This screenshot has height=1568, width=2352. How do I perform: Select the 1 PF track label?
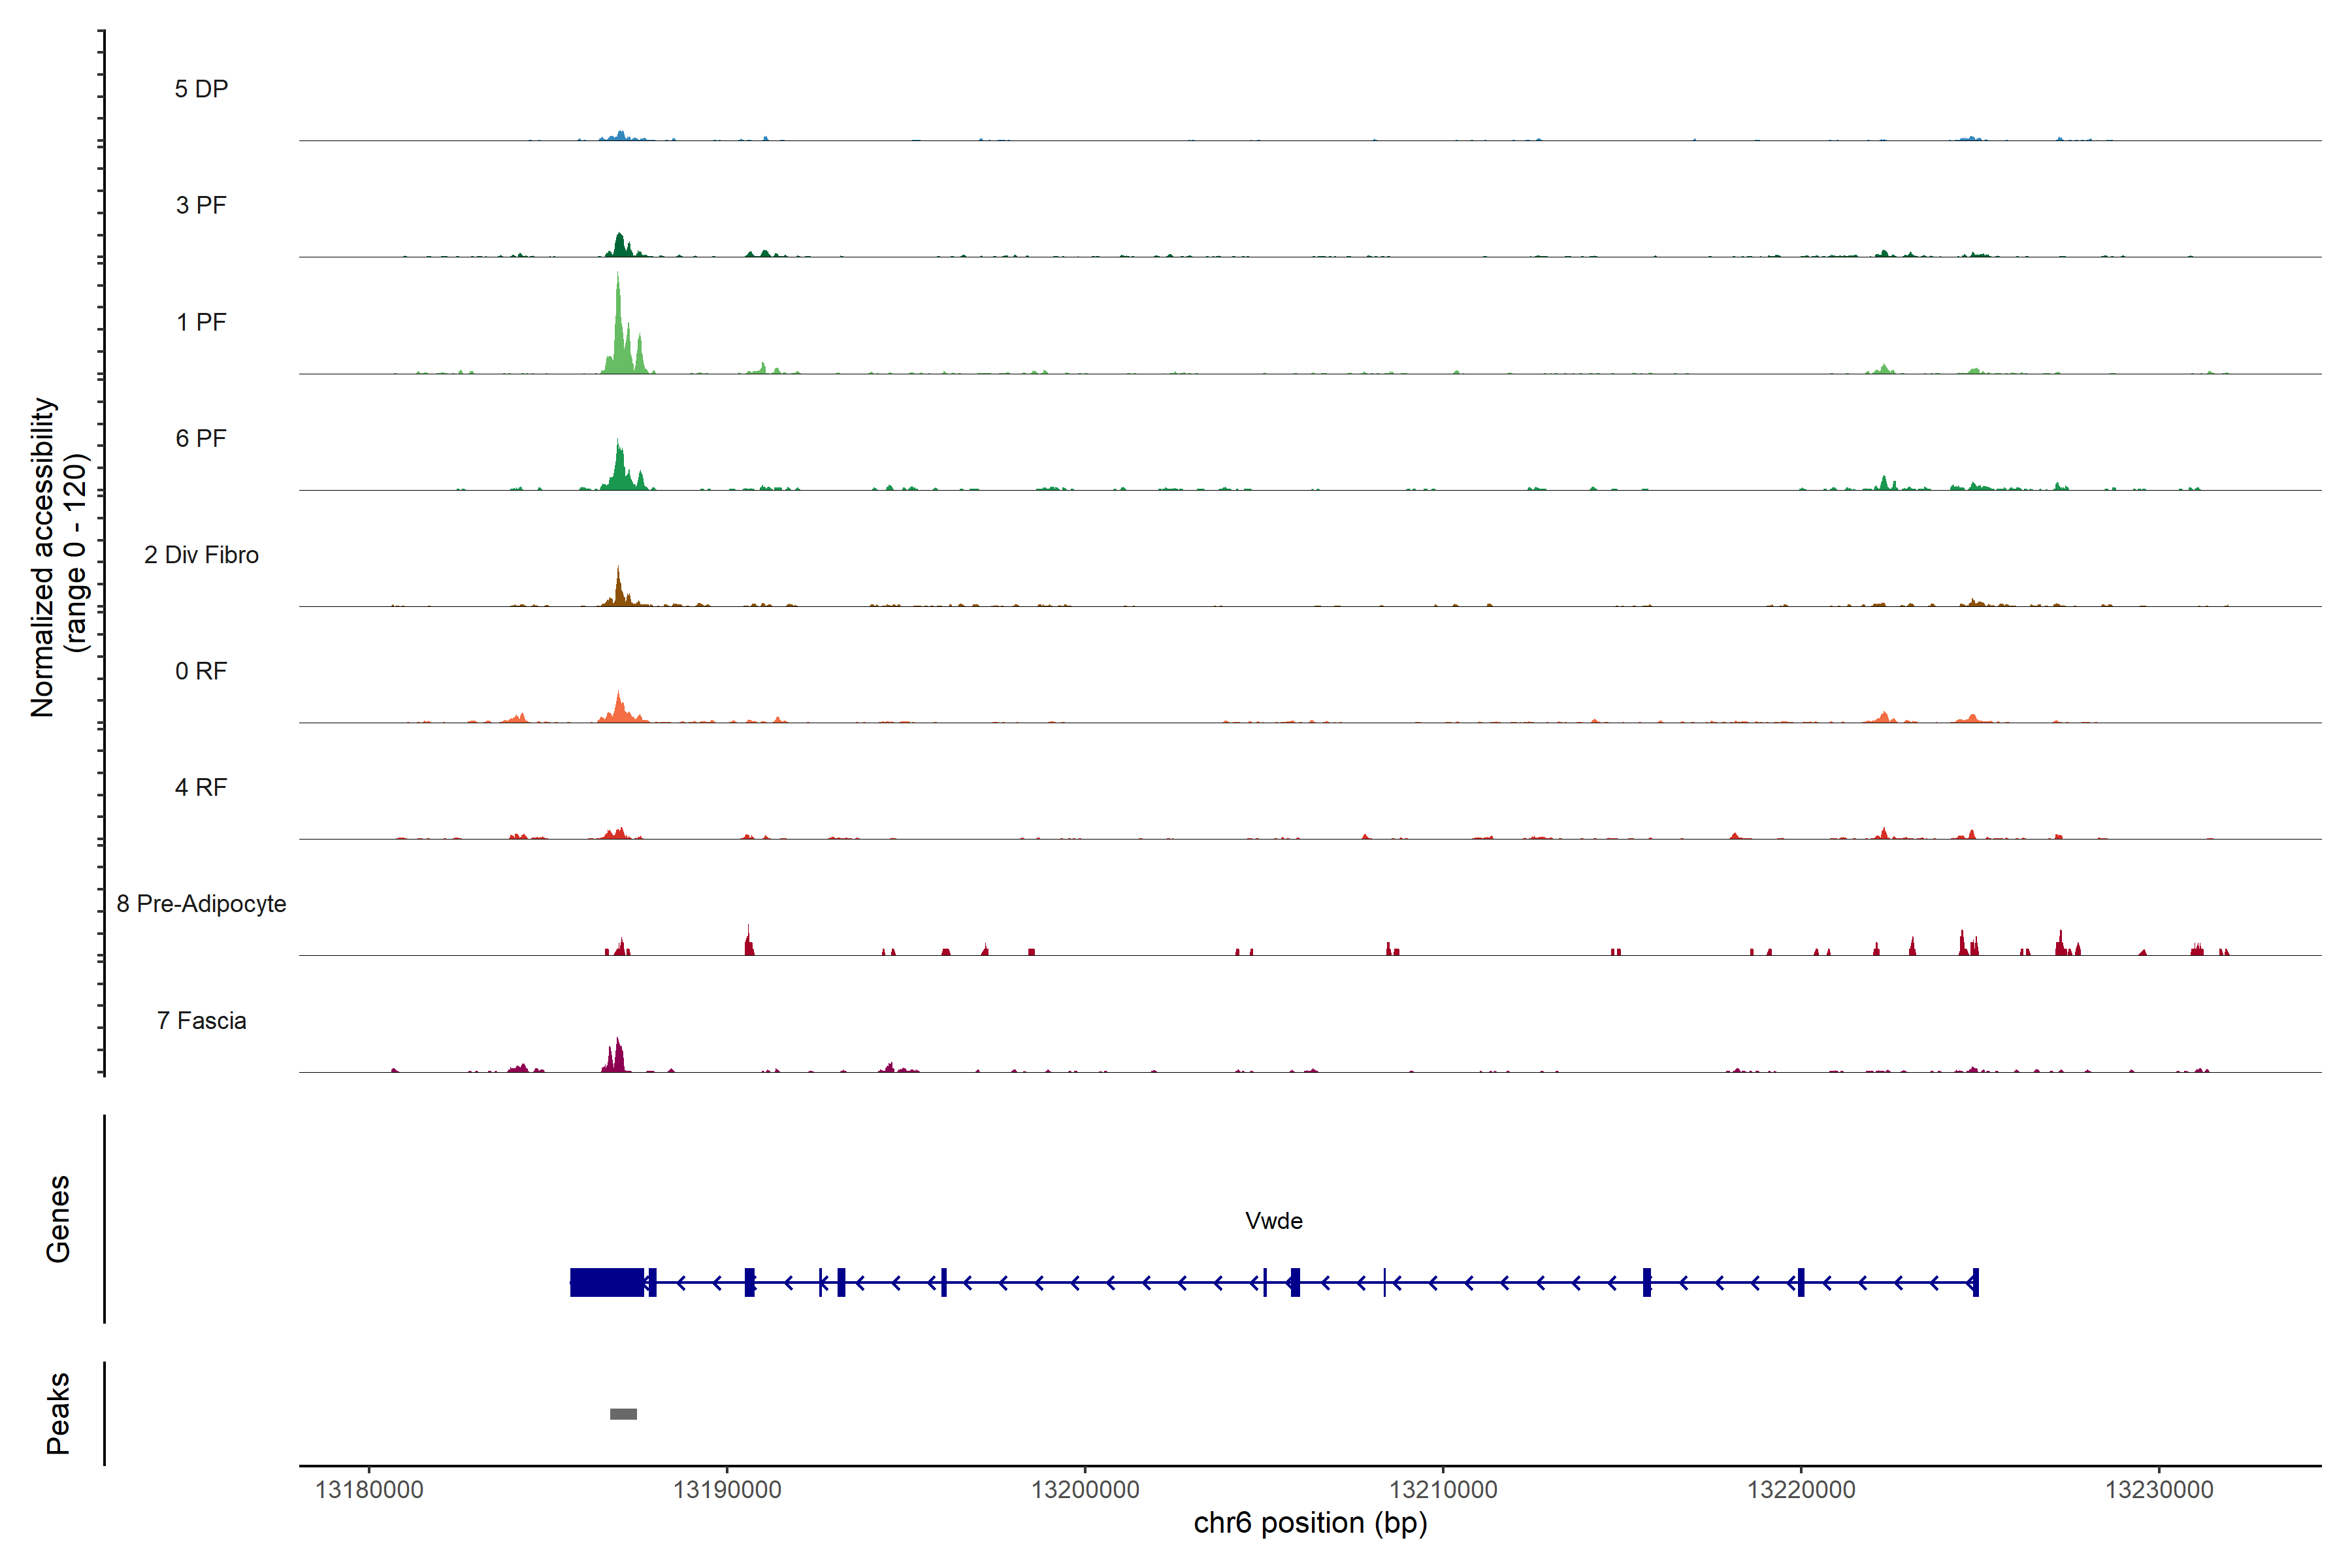click(201, 322)
